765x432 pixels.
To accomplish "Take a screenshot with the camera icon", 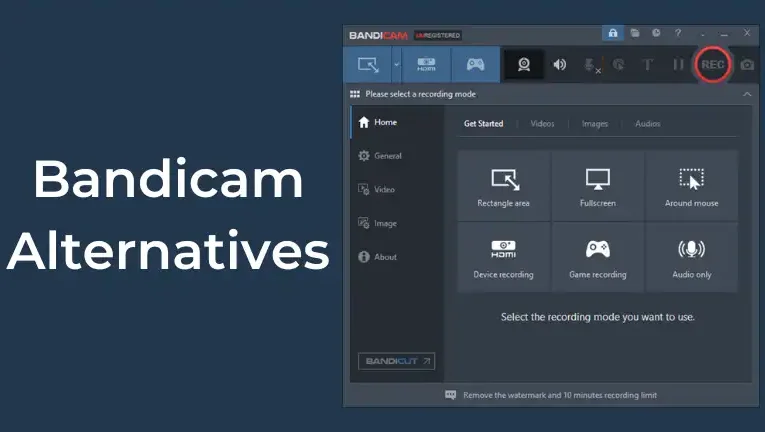I will (747, 65).
